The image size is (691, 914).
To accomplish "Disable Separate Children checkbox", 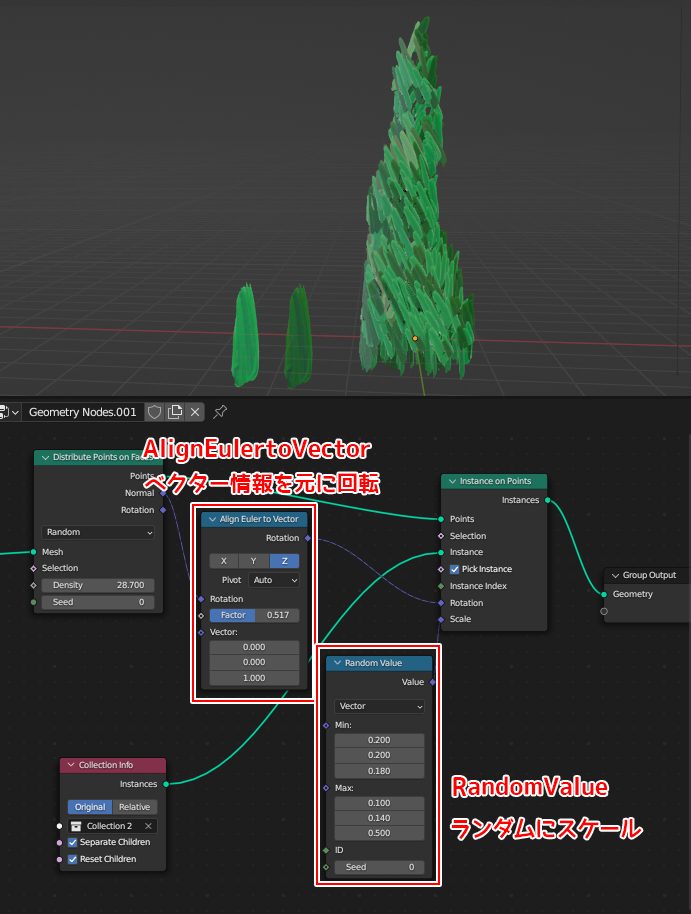I will click(x=72, y=842).
